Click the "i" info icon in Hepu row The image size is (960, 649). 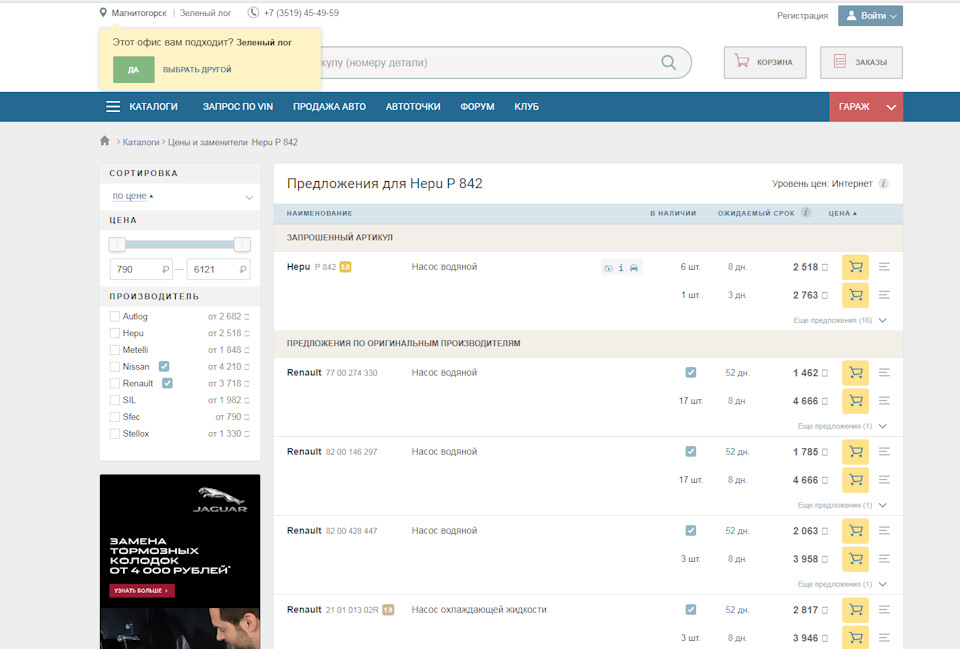pos(621,268)
